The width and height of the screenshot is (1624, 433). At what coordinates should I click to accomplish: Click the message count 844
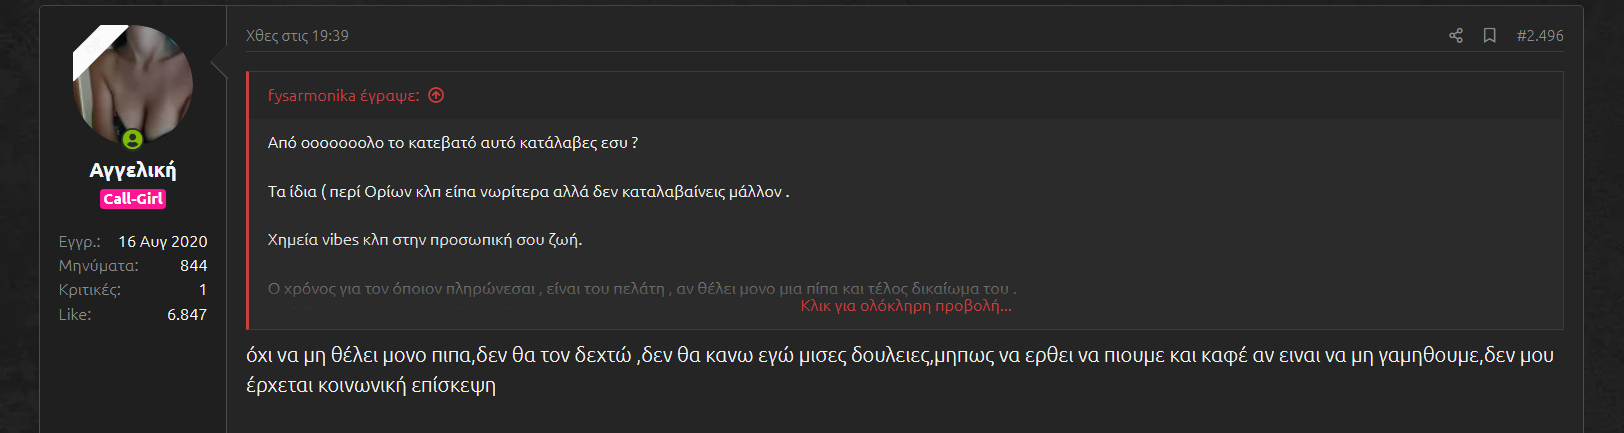(193, 266)
